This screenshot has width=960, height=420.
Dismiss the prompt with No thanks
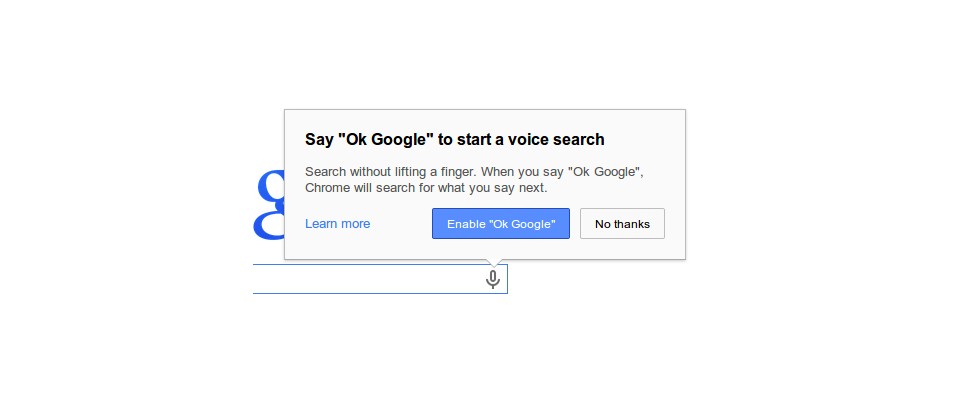click(622, 224)
